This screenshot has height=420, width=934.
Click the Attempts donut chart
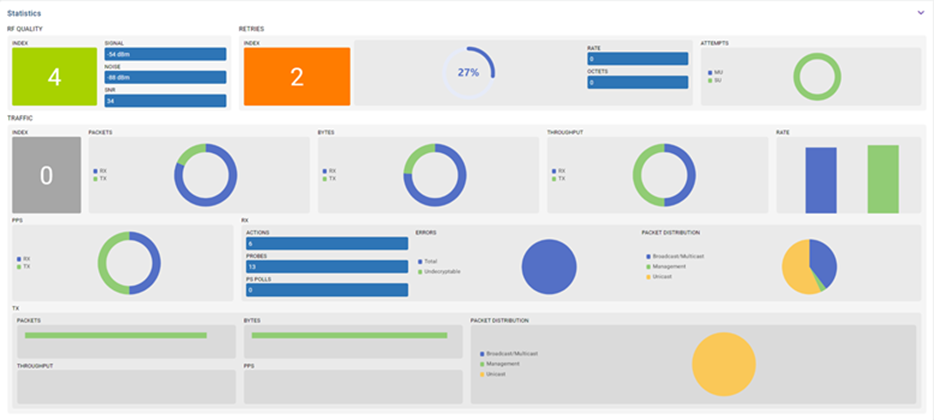[x=825, y=75]
